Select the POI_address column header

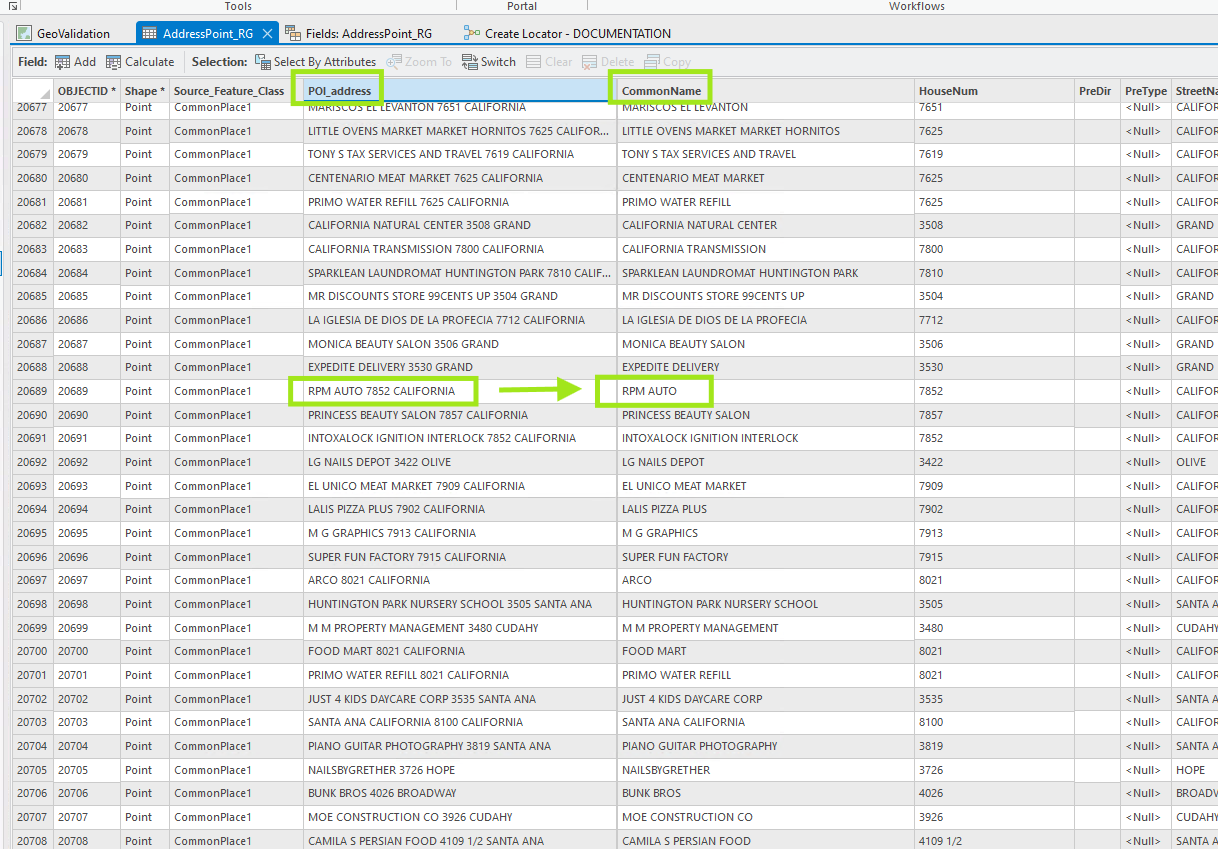point(460,91)
